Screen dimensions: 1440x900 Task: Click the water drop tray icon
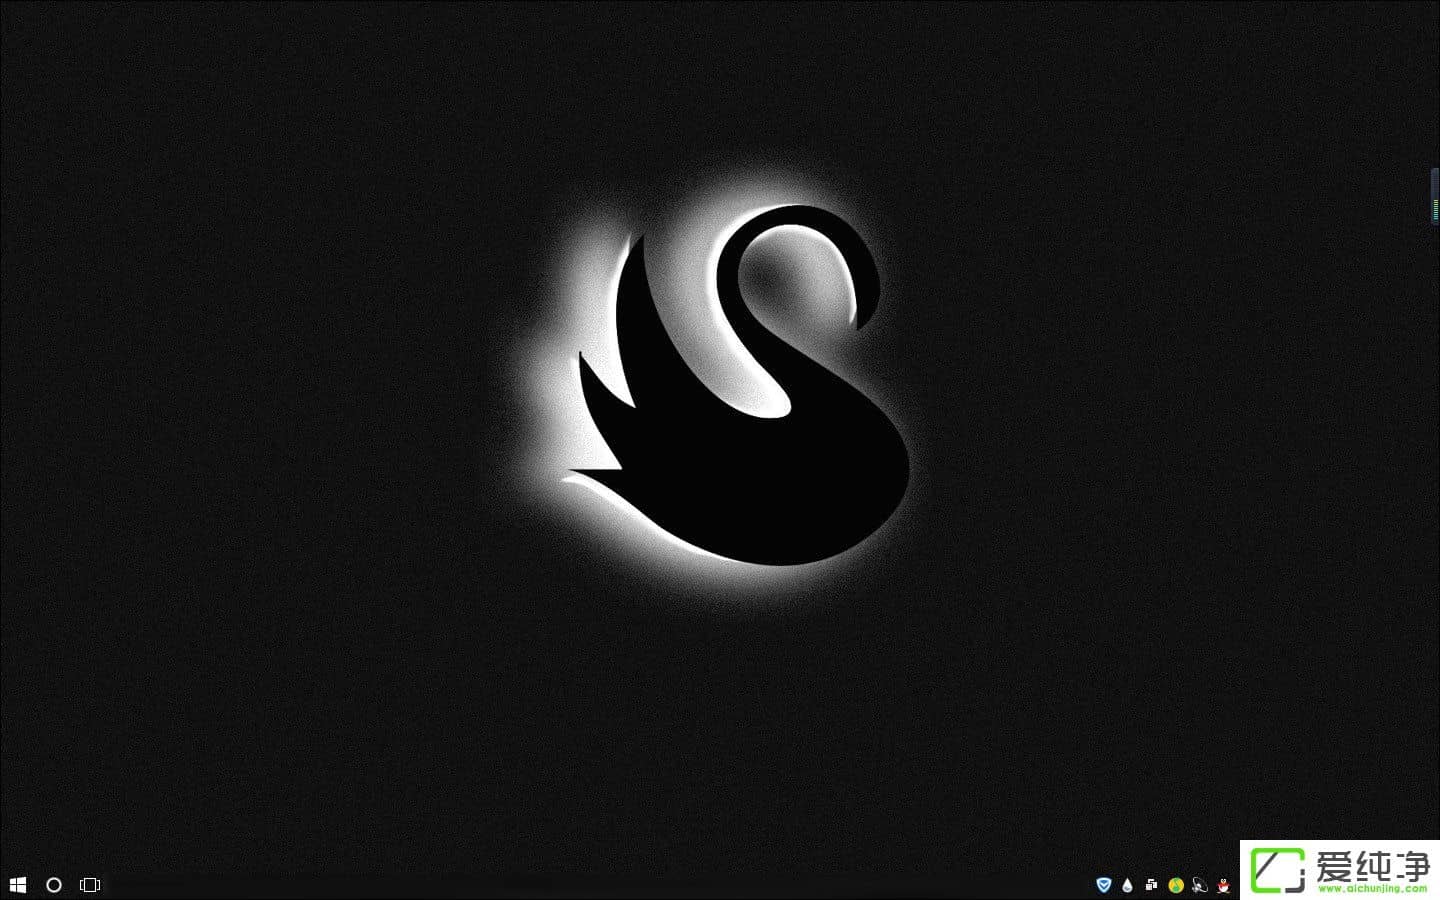[1128, 885]
